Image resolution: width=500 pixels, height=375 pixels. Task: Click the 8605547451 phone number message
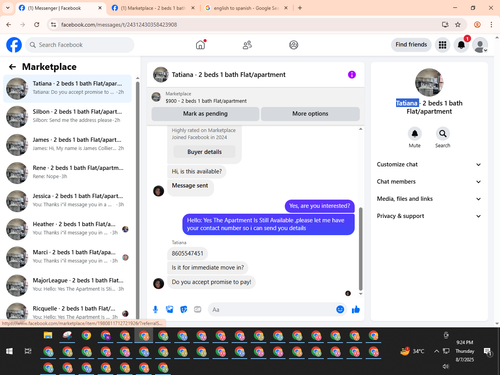click(187, 253)
